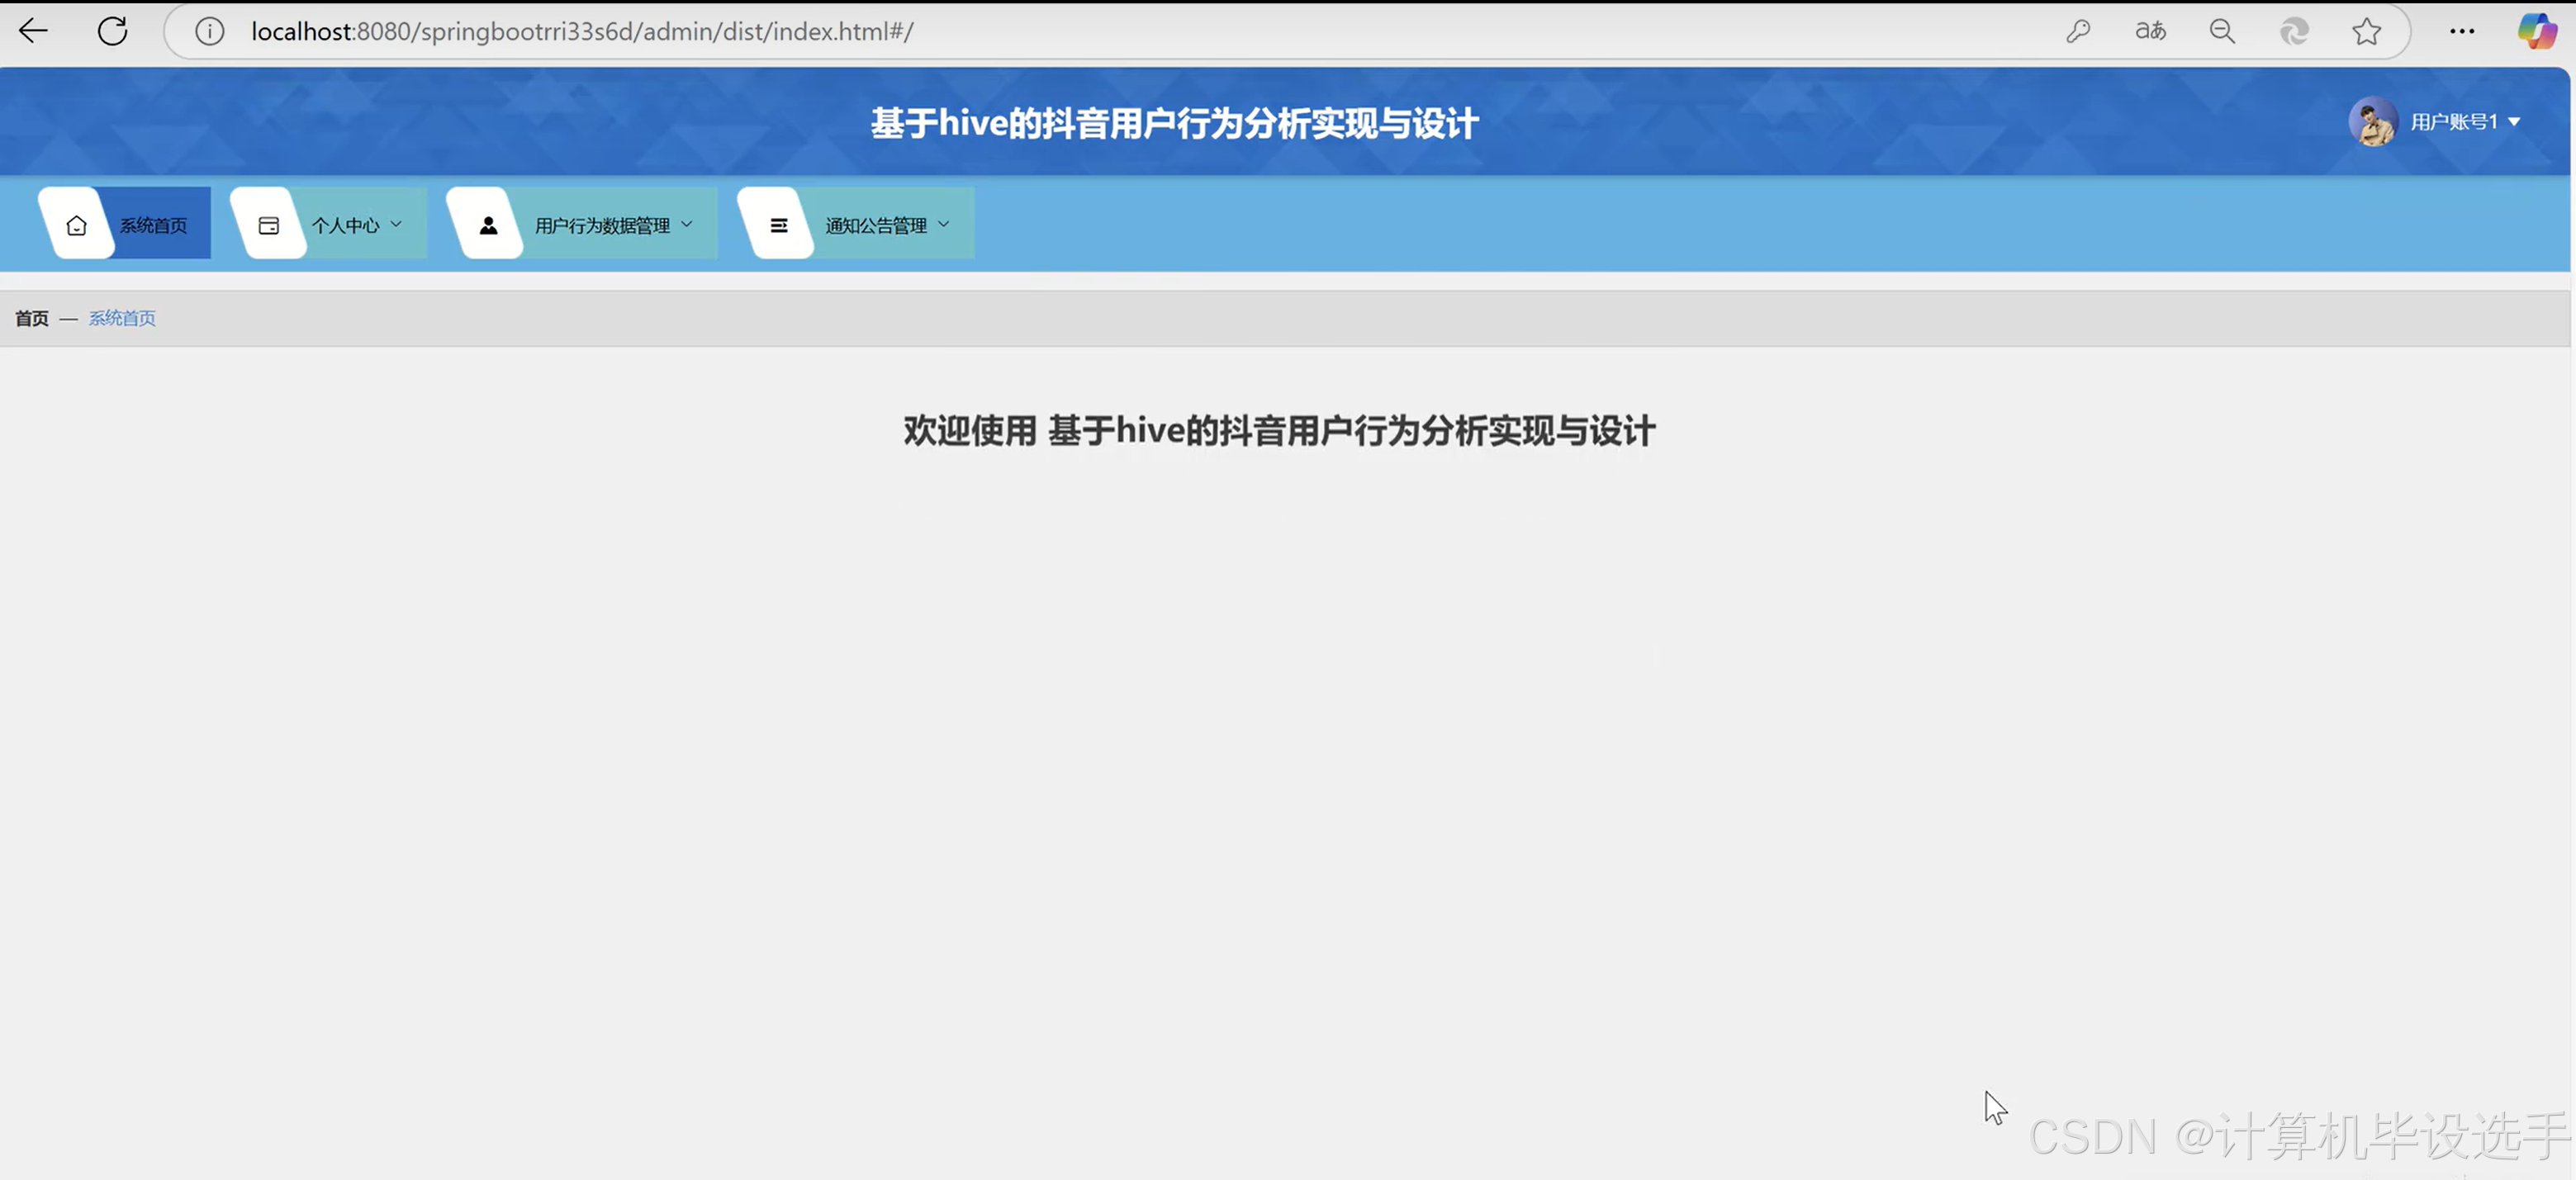
Task: Reload the page with the refresh icon
Action: [x=112, y=31]
